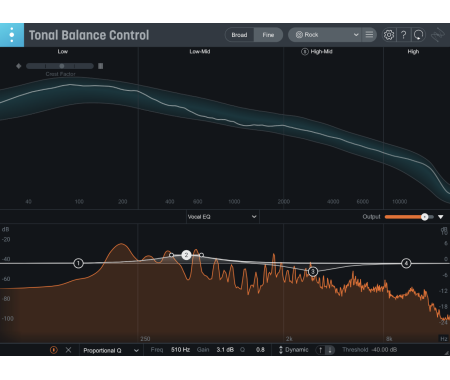The height and width of the screenshot is (380, 450).
Task: Select the up arrow dynamic direction
Action: click(320, 350)
